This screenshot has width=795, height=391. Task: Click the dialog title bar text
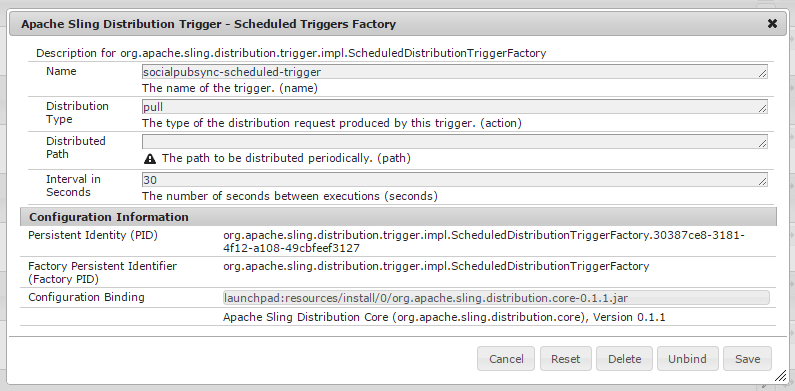coord(208,24)
